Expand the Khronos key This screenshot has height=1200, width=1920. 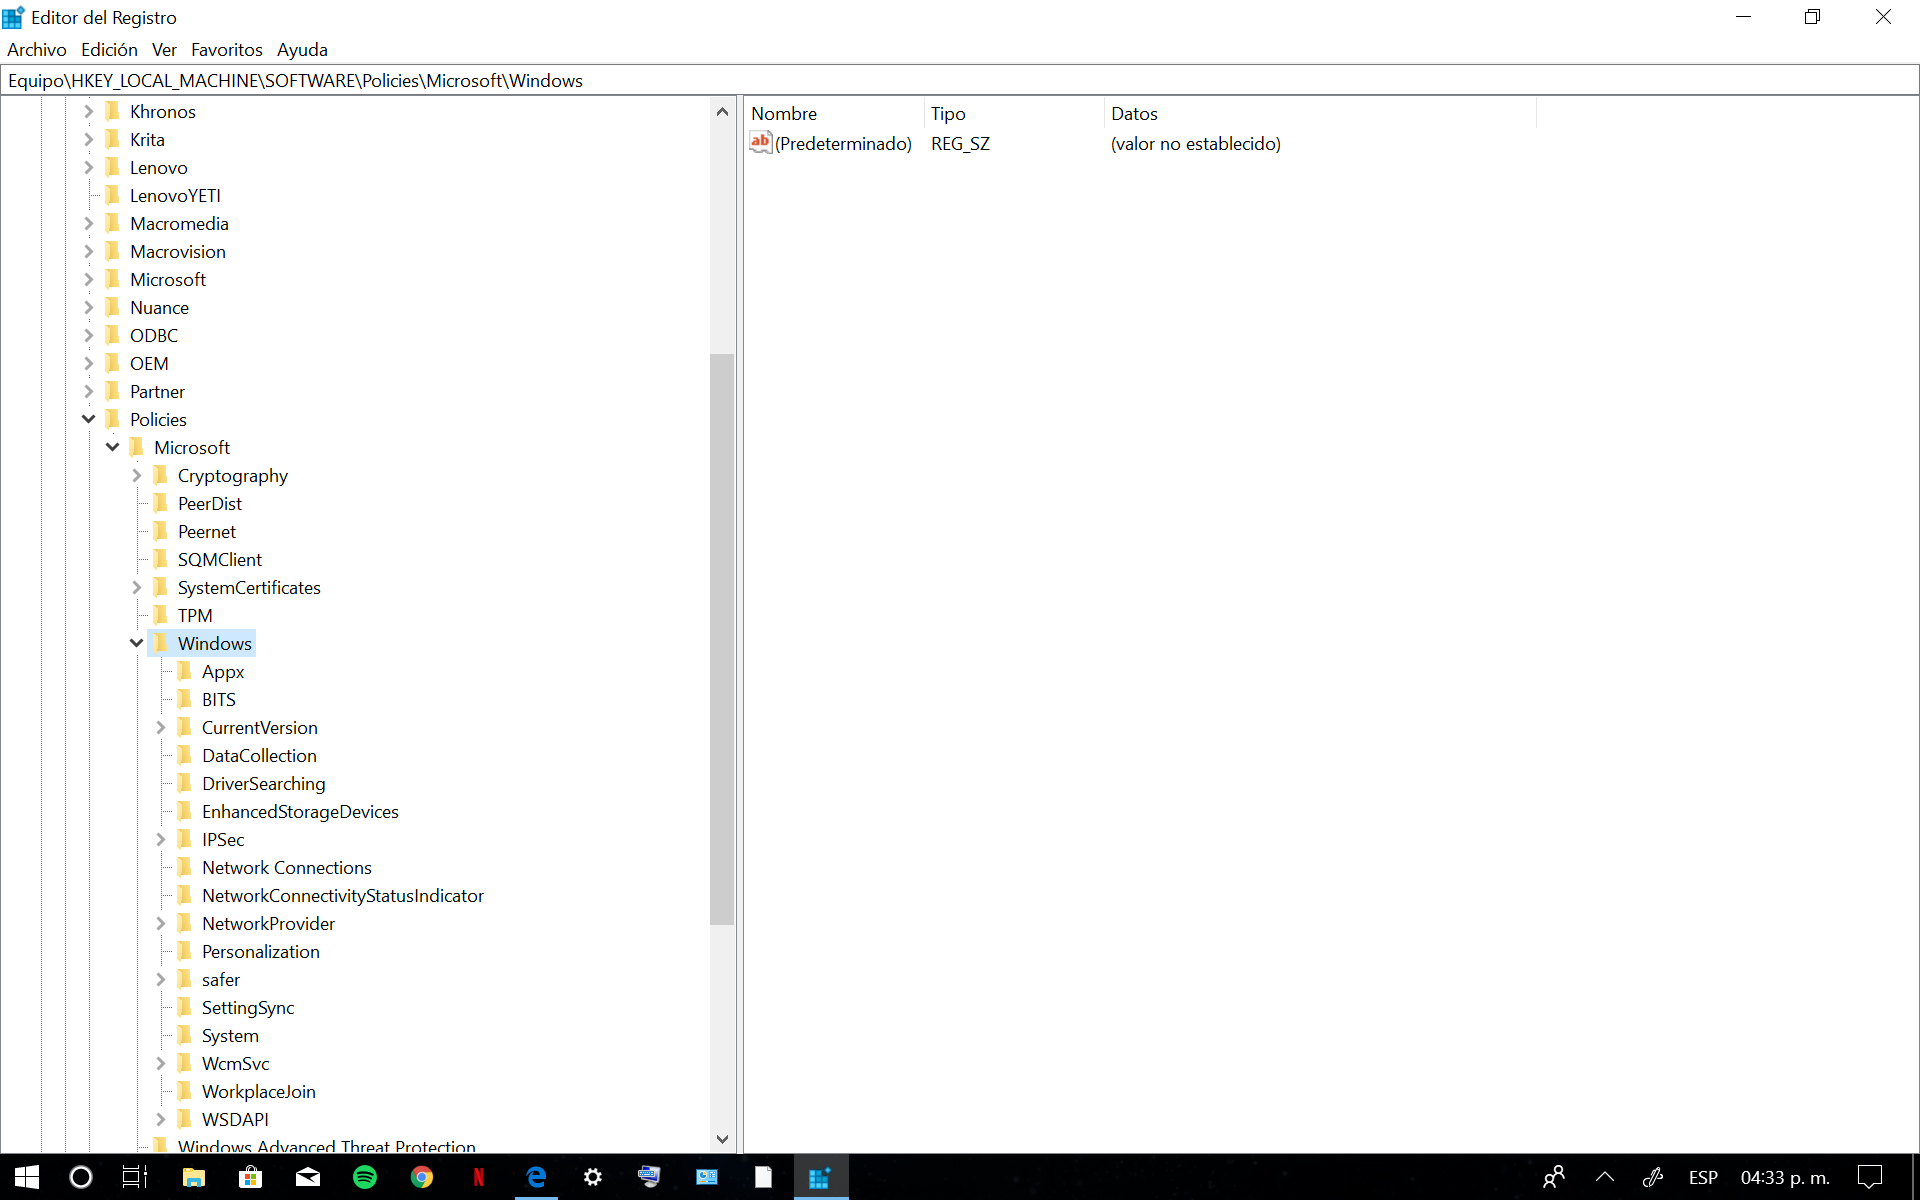click(x=89, y=112)
